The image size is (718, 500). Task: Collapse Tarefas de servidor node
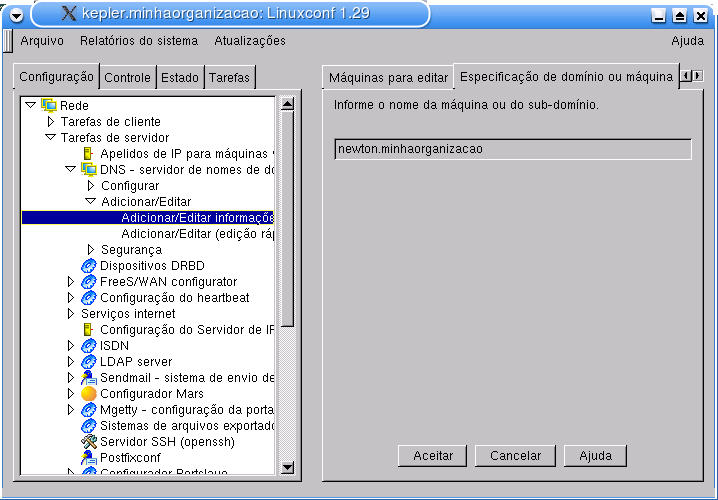[51, 137]
